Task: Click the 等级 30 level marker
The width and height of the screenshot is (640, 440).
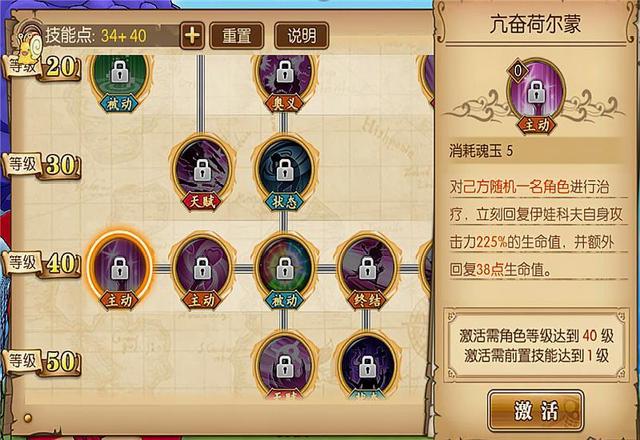Action: [x=43, y=165]
